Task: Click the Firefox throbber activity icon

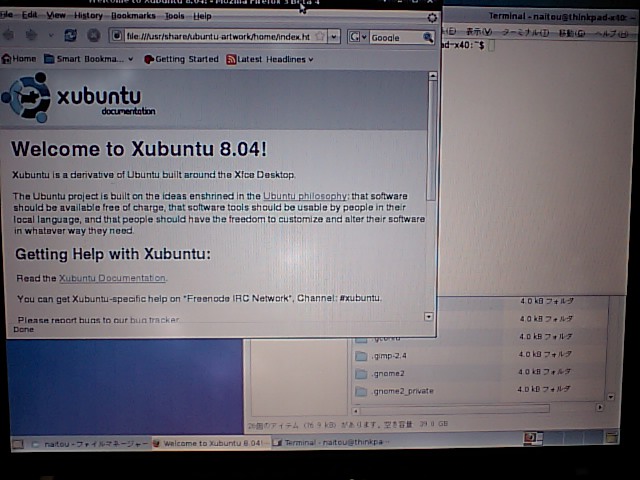Action: 432,18
